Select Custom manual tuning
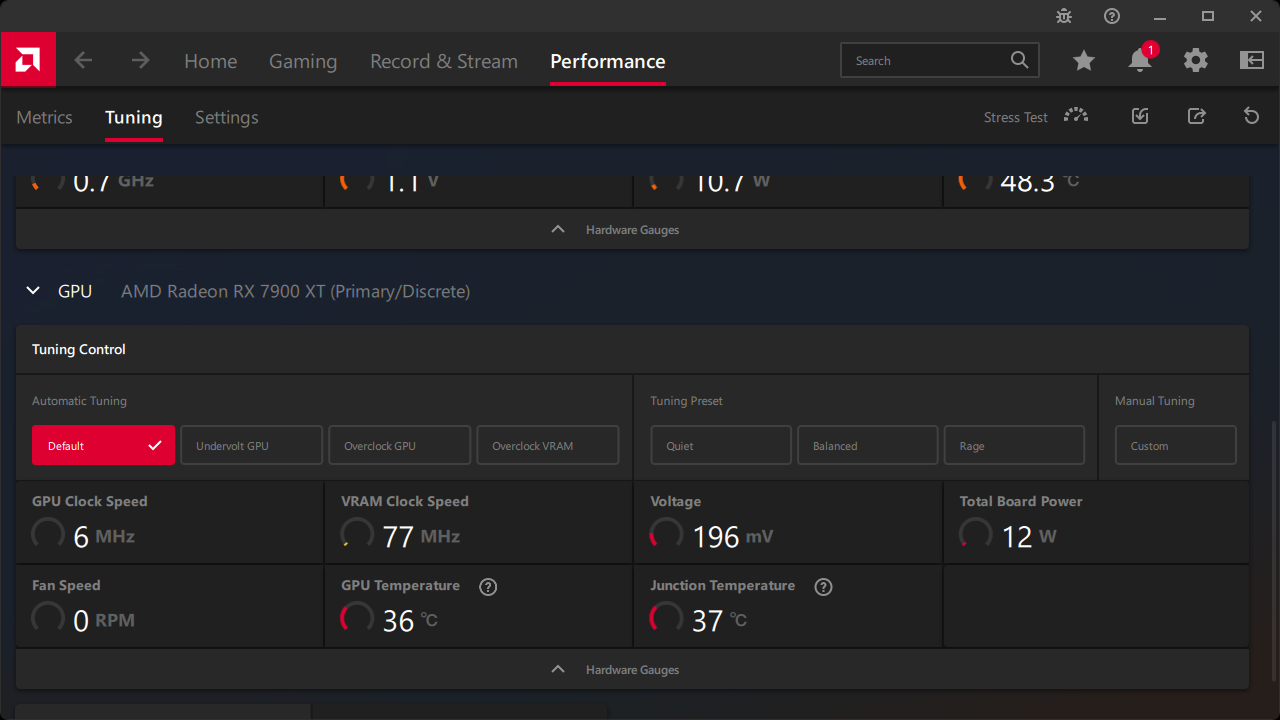The image size is (1280, 720). 1176,445
